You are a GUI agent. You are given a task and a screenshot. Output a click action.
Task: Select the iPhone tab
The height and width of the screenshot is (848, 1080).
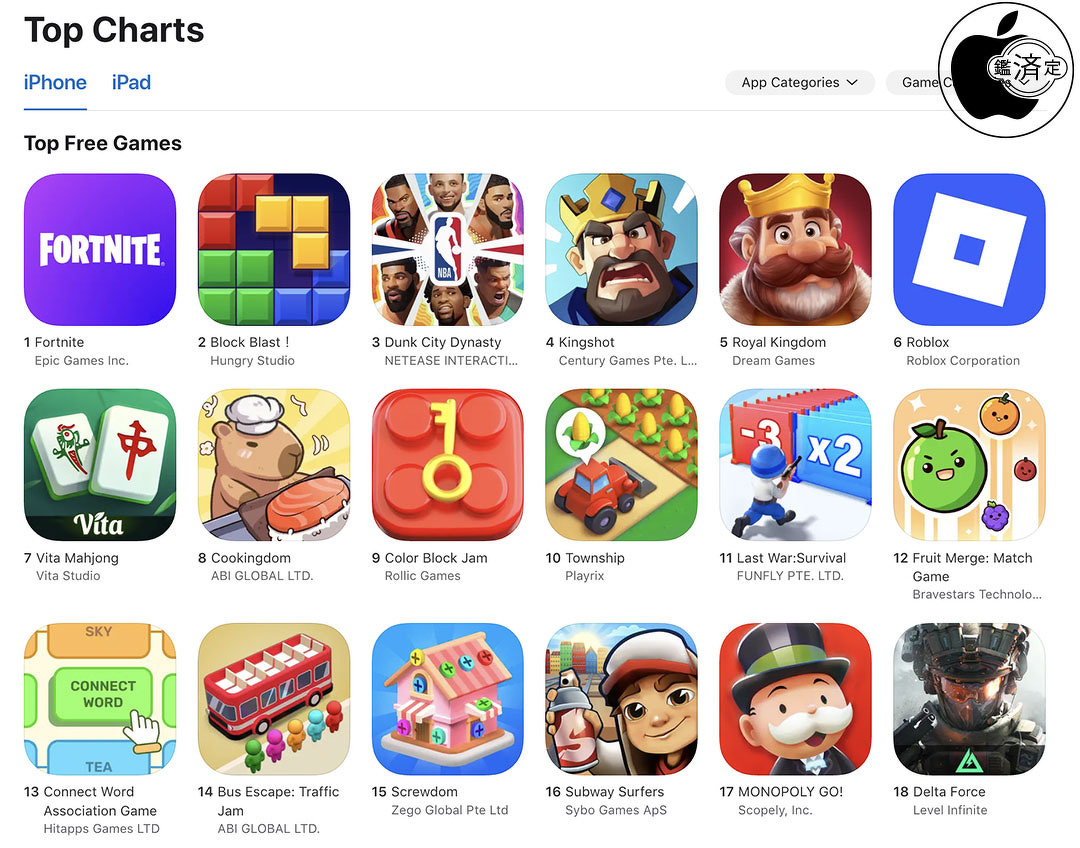pos(55,83)
